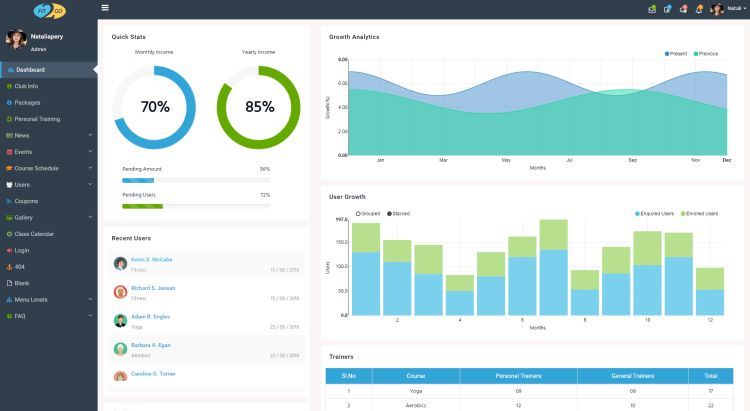The image size is (750, 411).
Task: Expand the Events submenu
Action: coord(90,152)
